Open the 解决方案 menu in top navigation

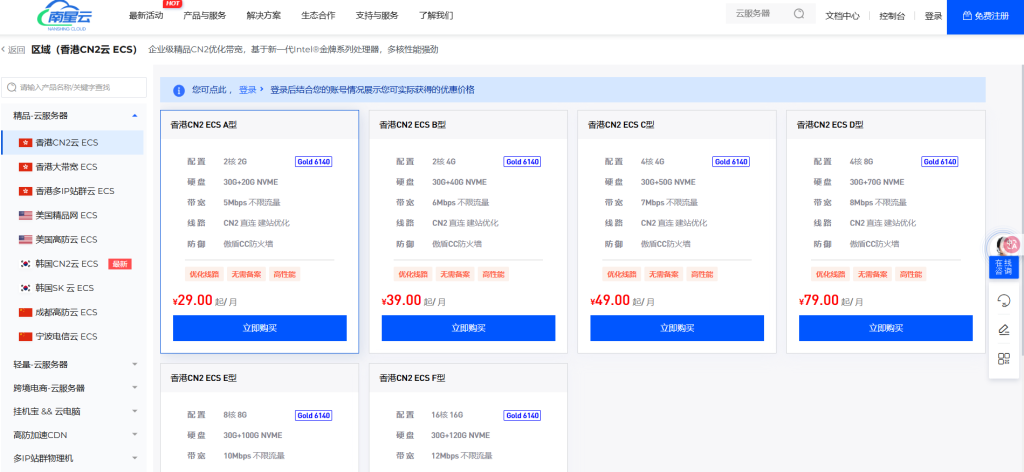(x=263, y=16)
